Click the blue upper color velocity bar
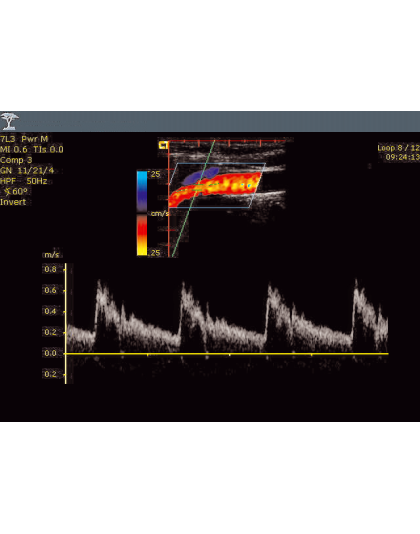 coord(142,191)
